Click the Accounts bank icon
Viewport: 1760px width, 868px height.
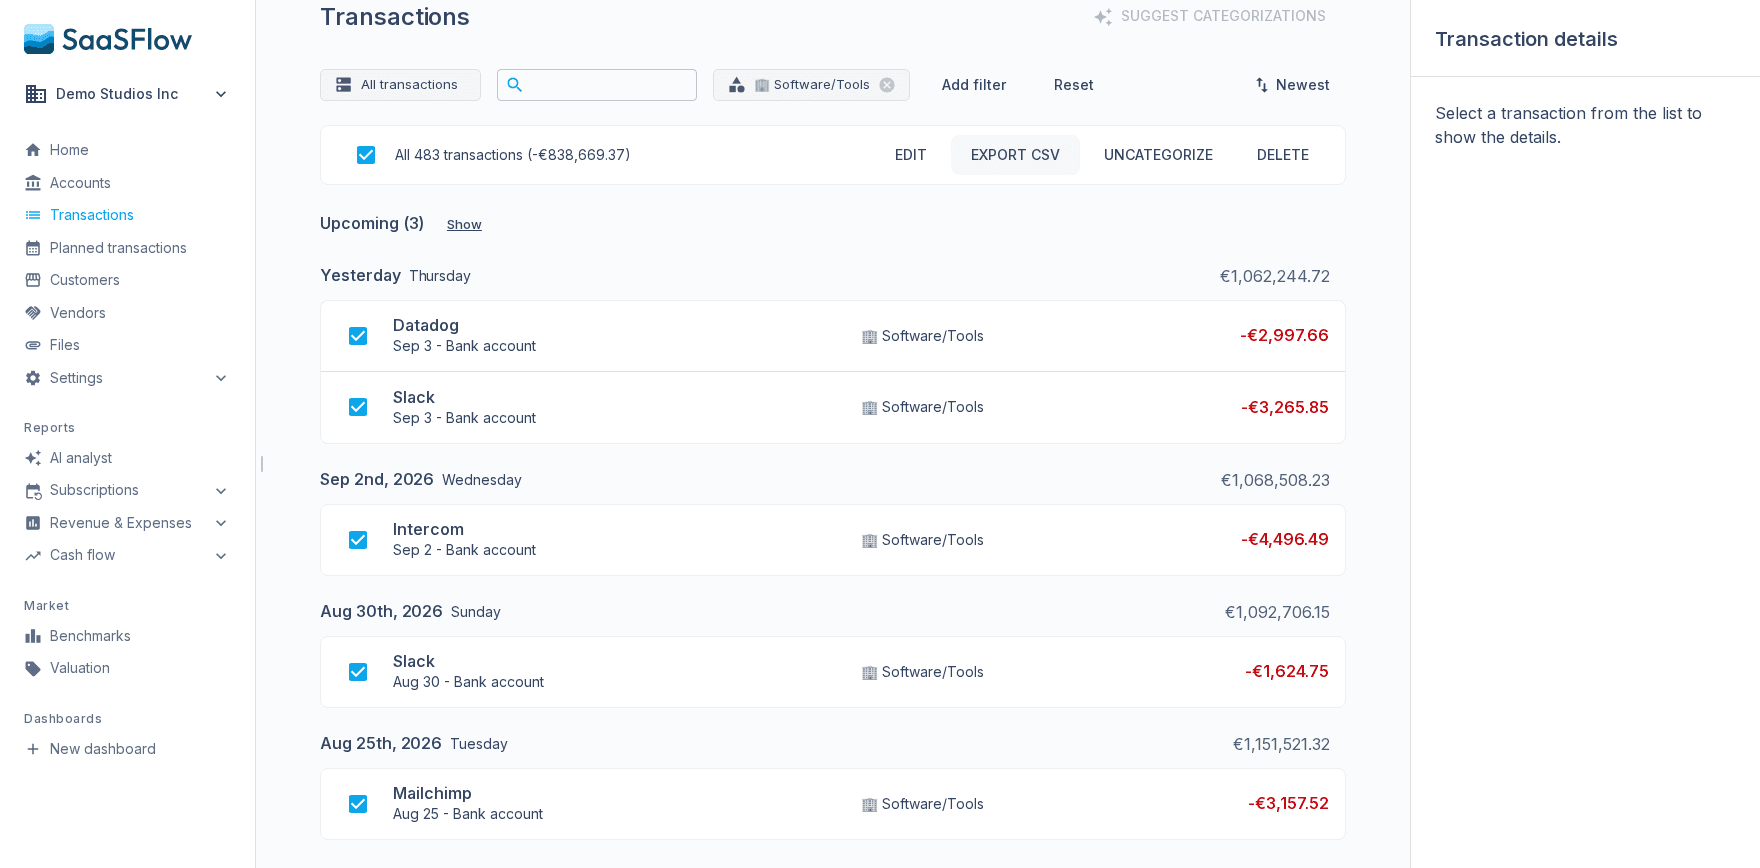pos(33,183)
